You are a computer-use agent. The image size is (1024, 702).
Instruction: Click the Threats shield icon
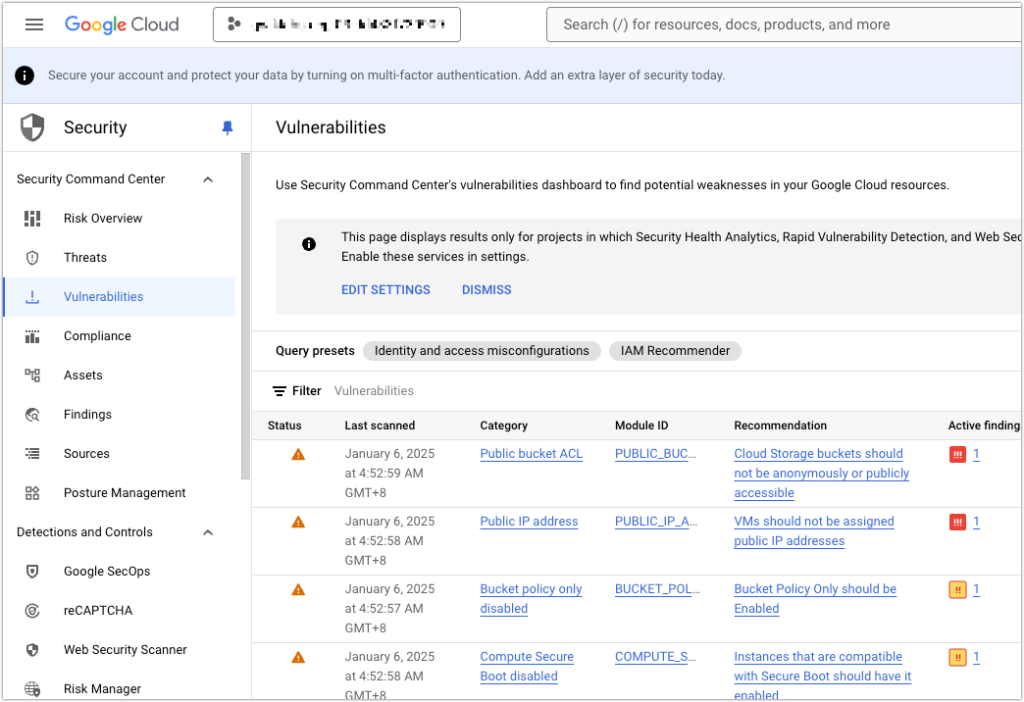coord(32,257)
